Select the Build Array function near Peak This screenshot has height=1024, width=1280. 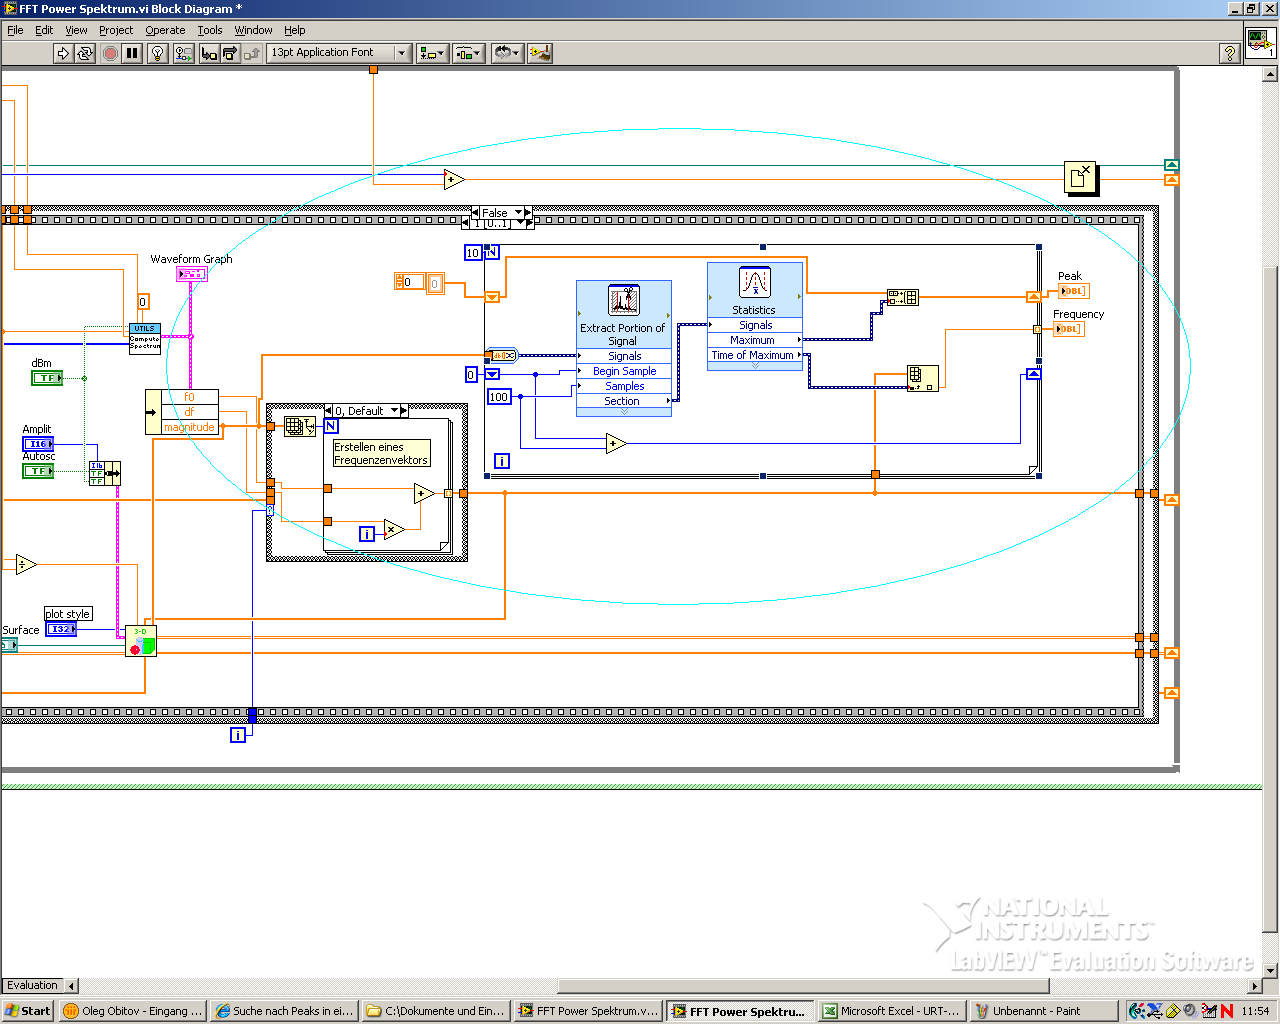click(903, 297)
